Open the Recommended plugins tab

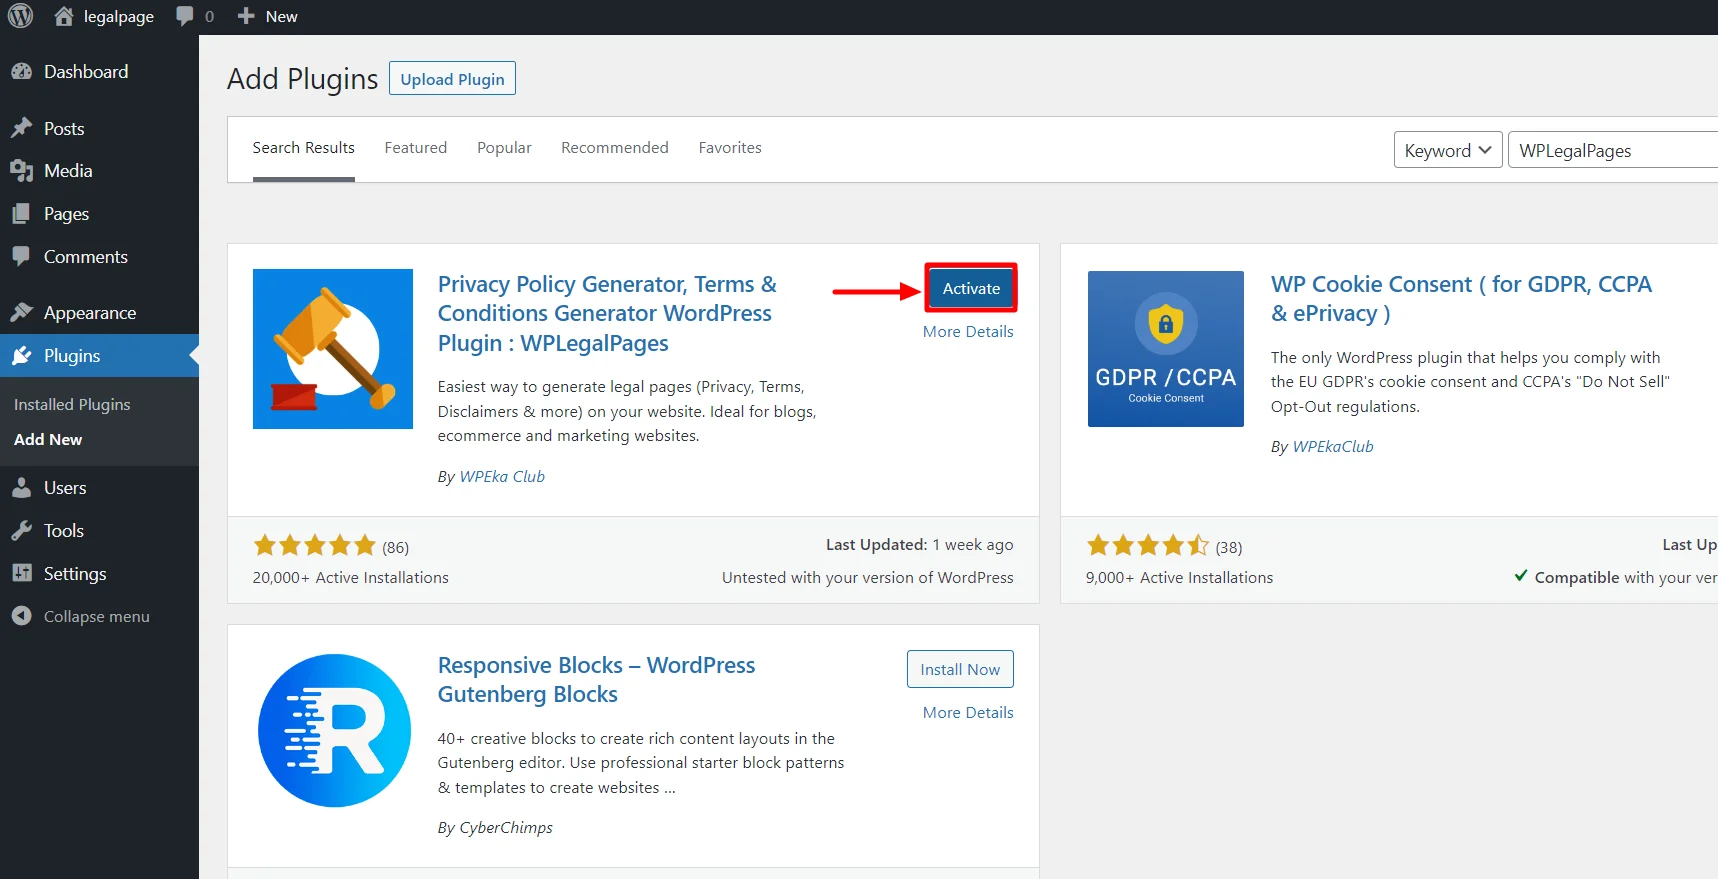pyautogui.click(x=614, y=148)
